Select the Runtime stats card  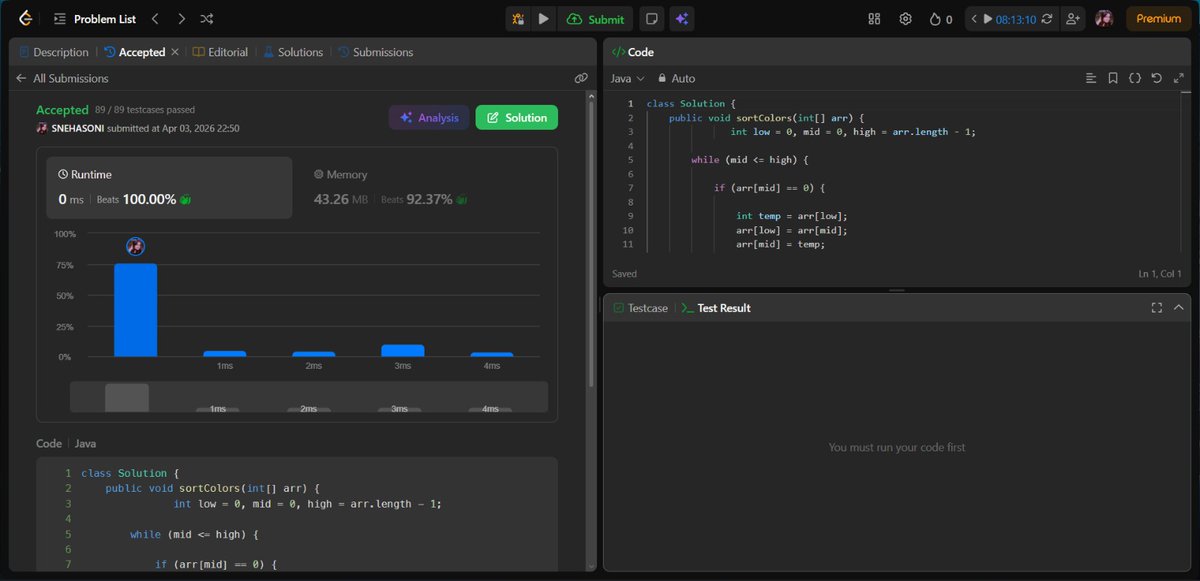[x=169, y=187]
